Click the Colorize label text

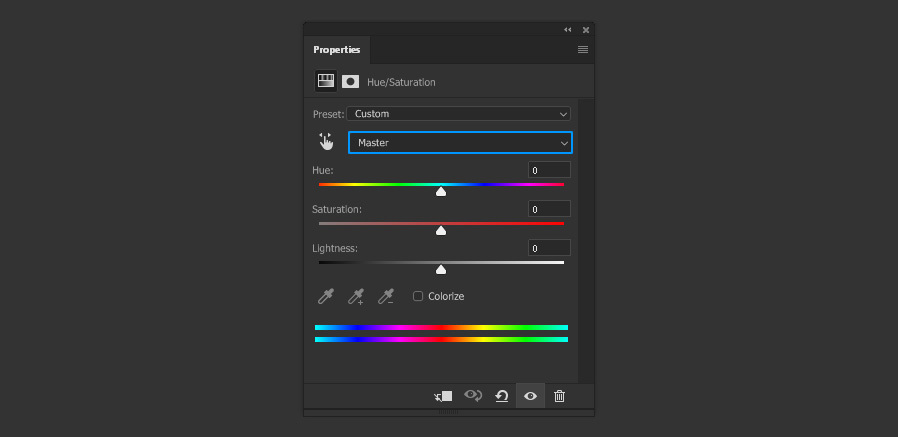pyautogui.click(x=446, y=296)
